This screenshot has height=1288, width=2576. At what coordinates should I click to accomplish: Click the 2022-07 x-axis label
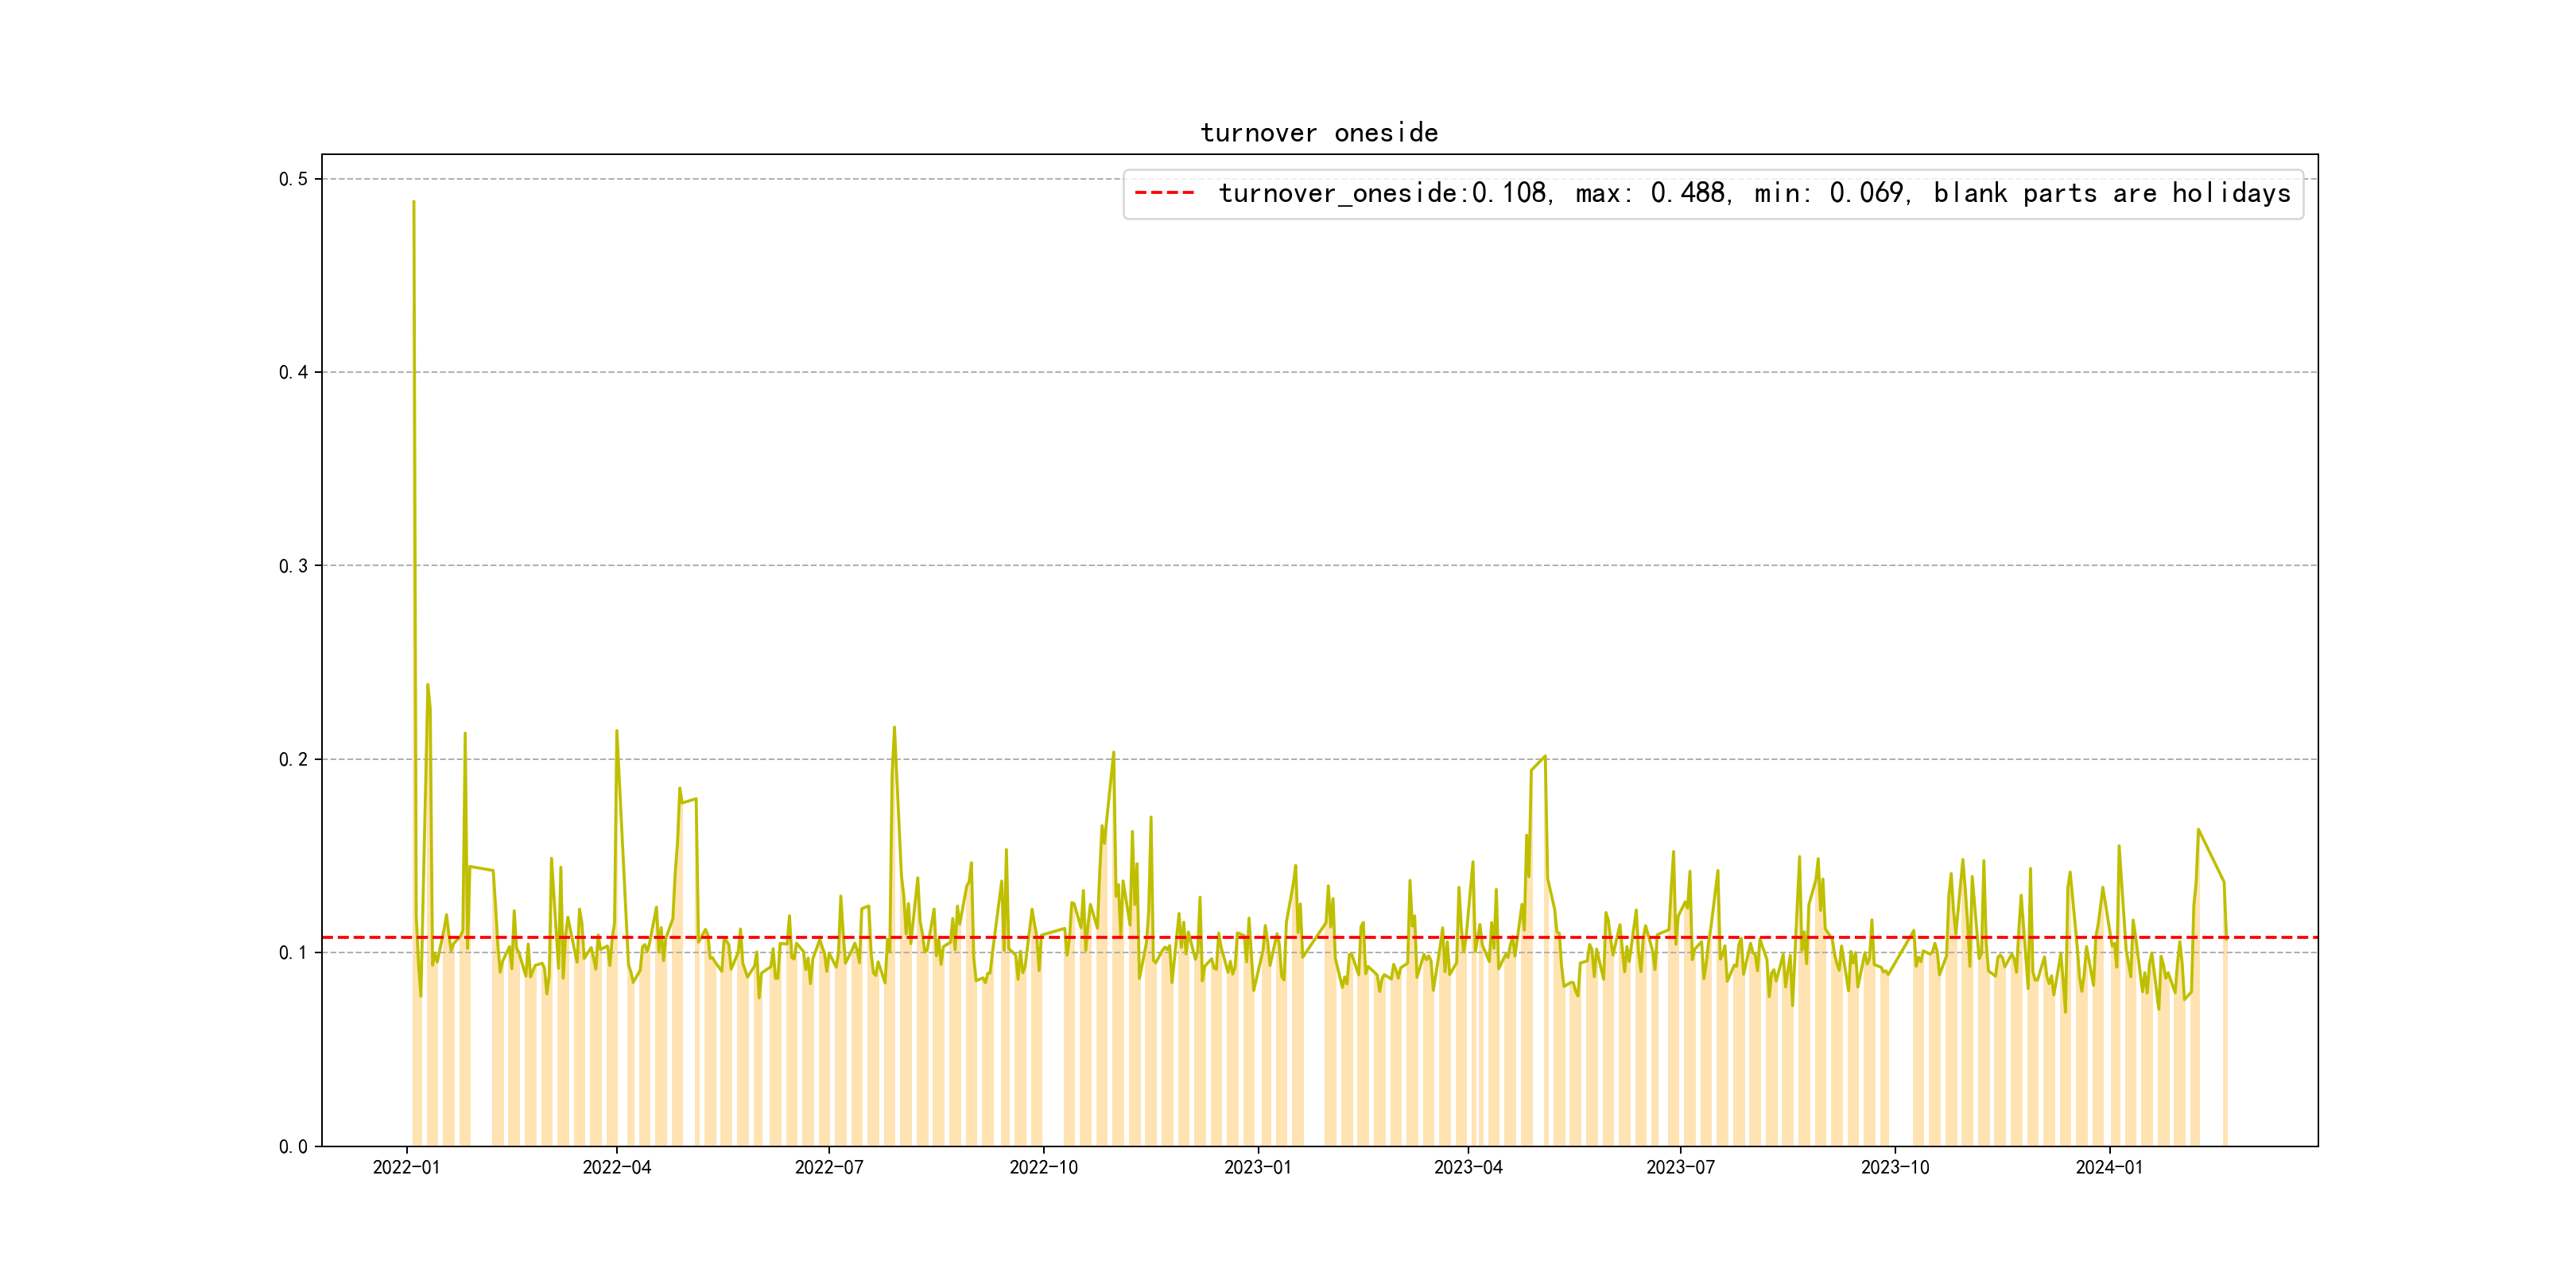click(x=828, y=1167)
